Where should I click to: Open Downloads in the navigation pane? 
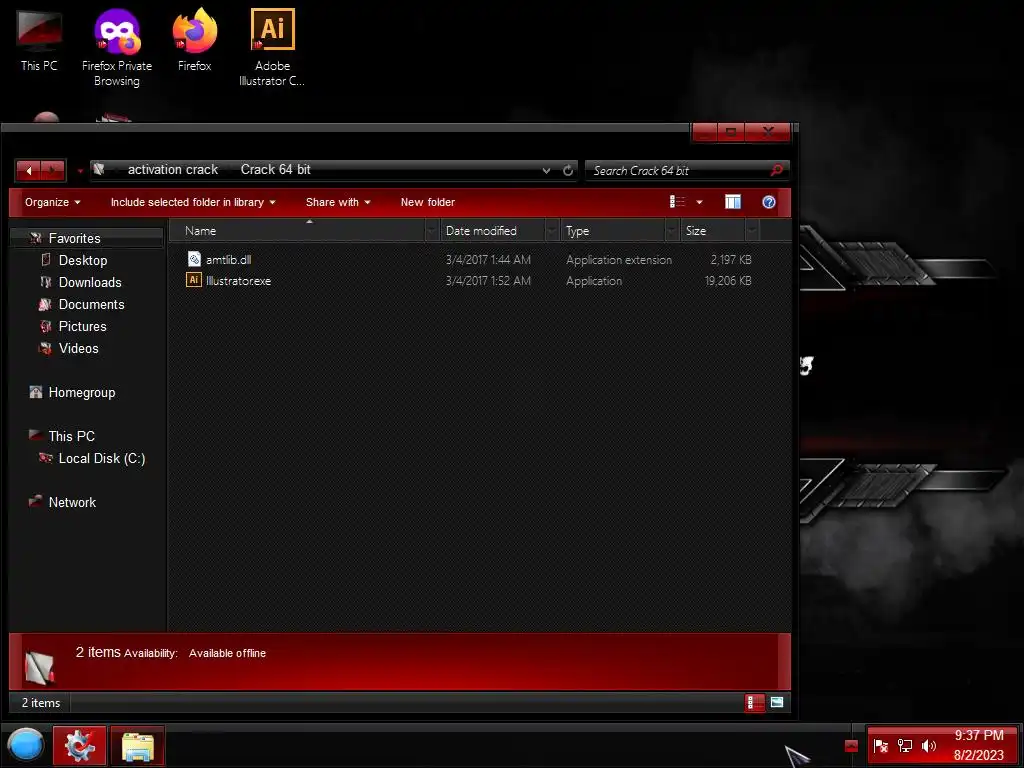pyautogui.click(x=89, y=282)
